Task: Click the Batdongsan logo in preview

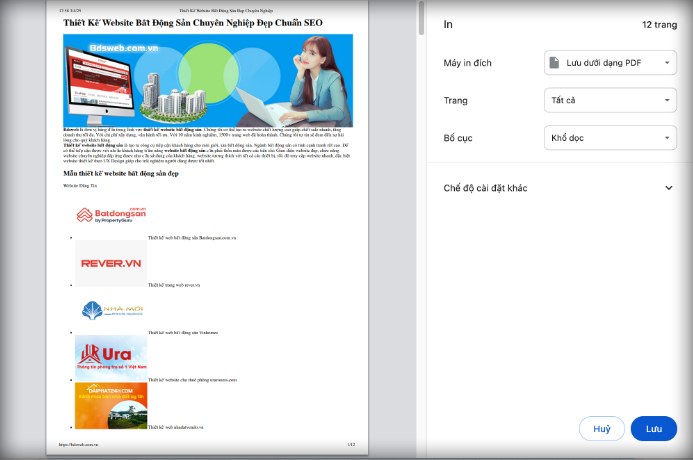Action: coord(111,215)
